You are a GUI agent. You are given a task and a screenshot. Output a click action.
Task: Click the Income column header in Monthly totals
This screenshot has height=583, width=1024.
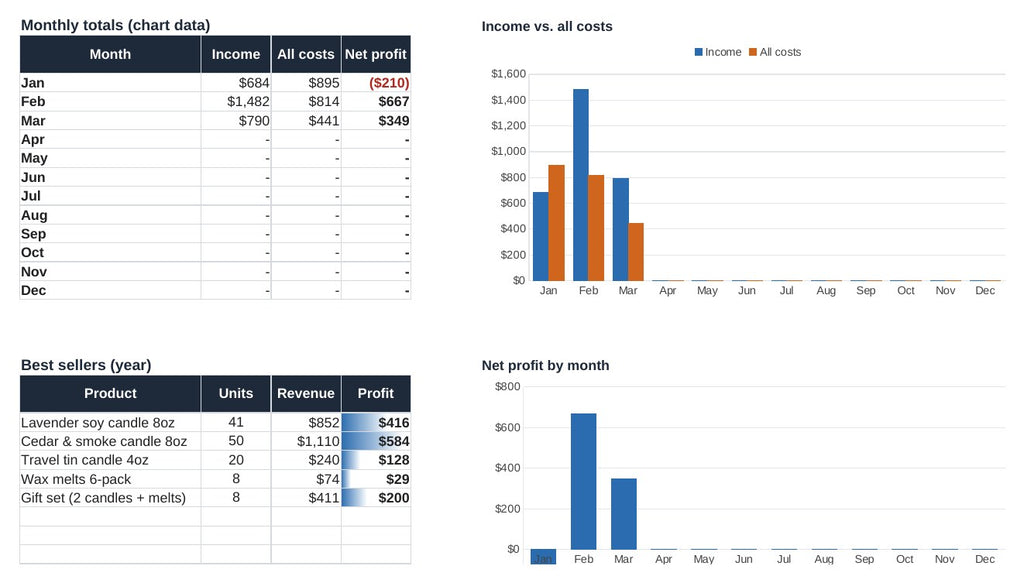click(236, 54)
